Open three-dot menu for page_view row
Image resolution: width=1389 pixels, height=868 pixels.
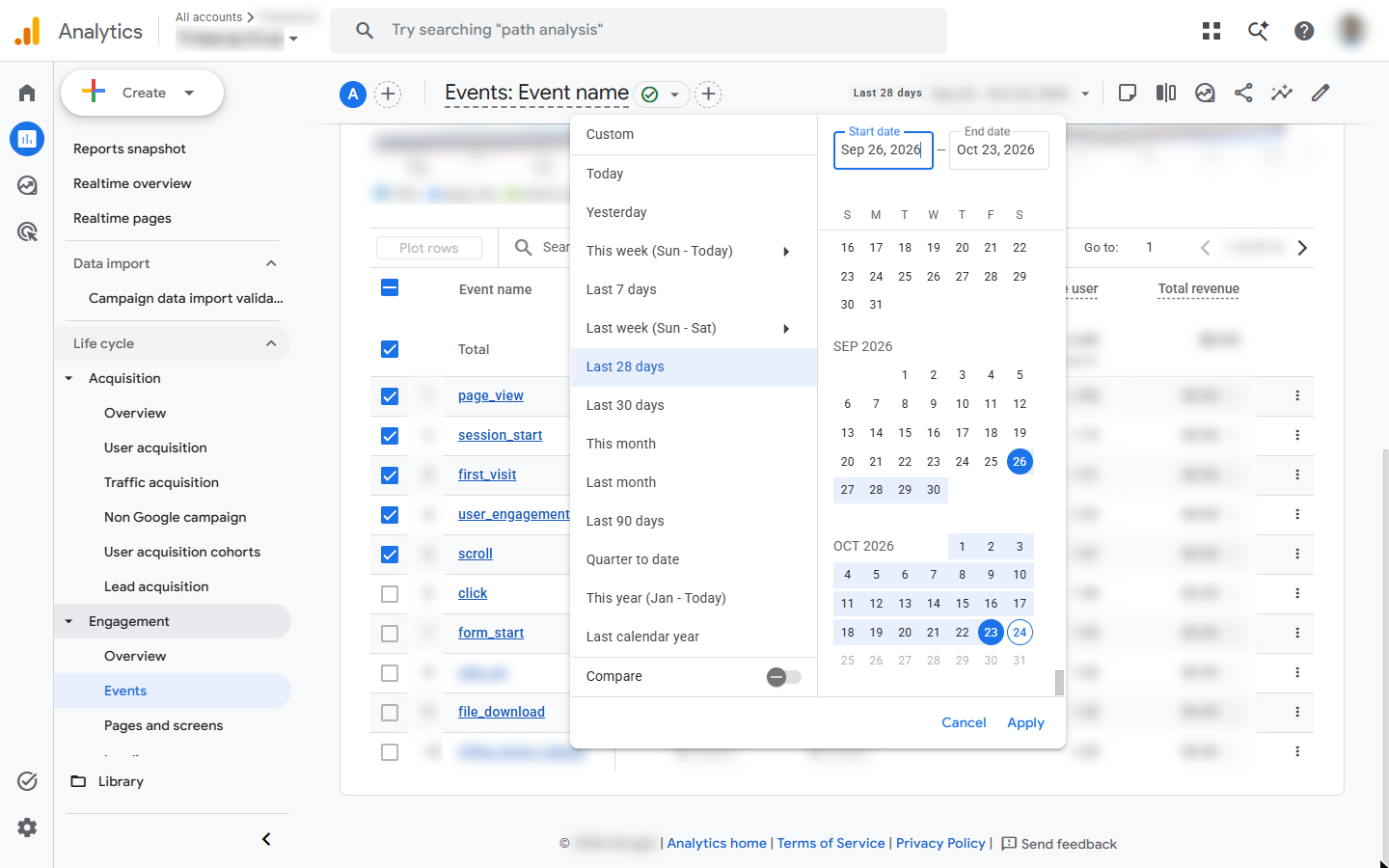click(x=1297, y=396)
